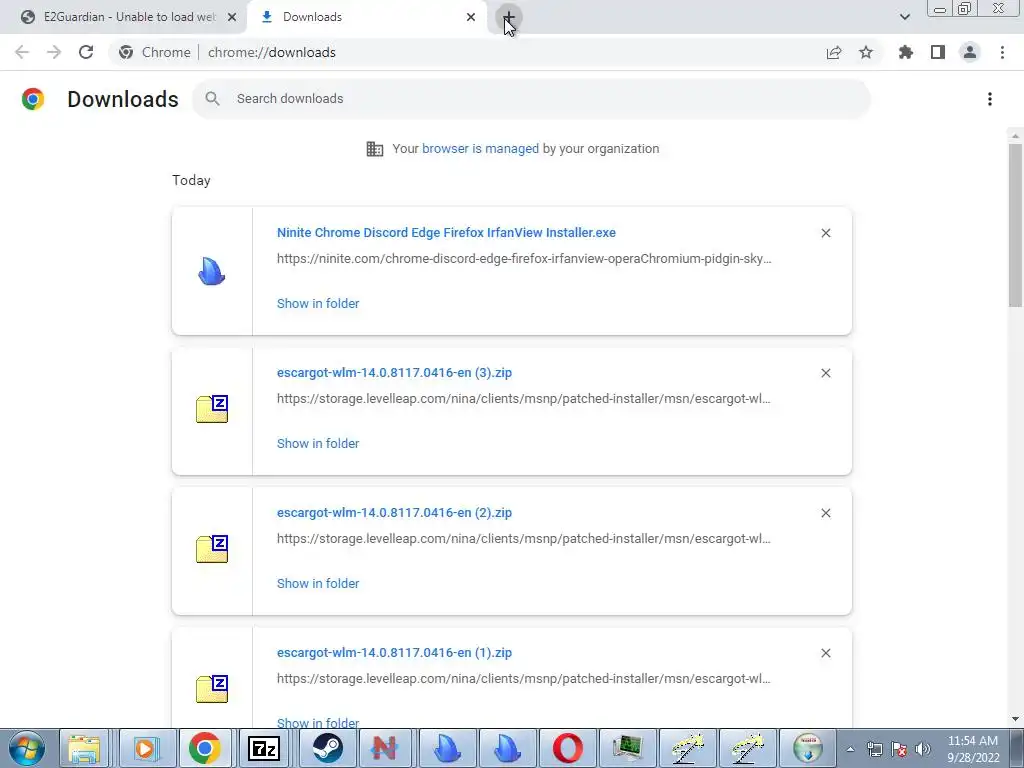This screenshot has height=768, width=1024.
Task: Close the E2Guardian tab
Action: click(232, 17)
